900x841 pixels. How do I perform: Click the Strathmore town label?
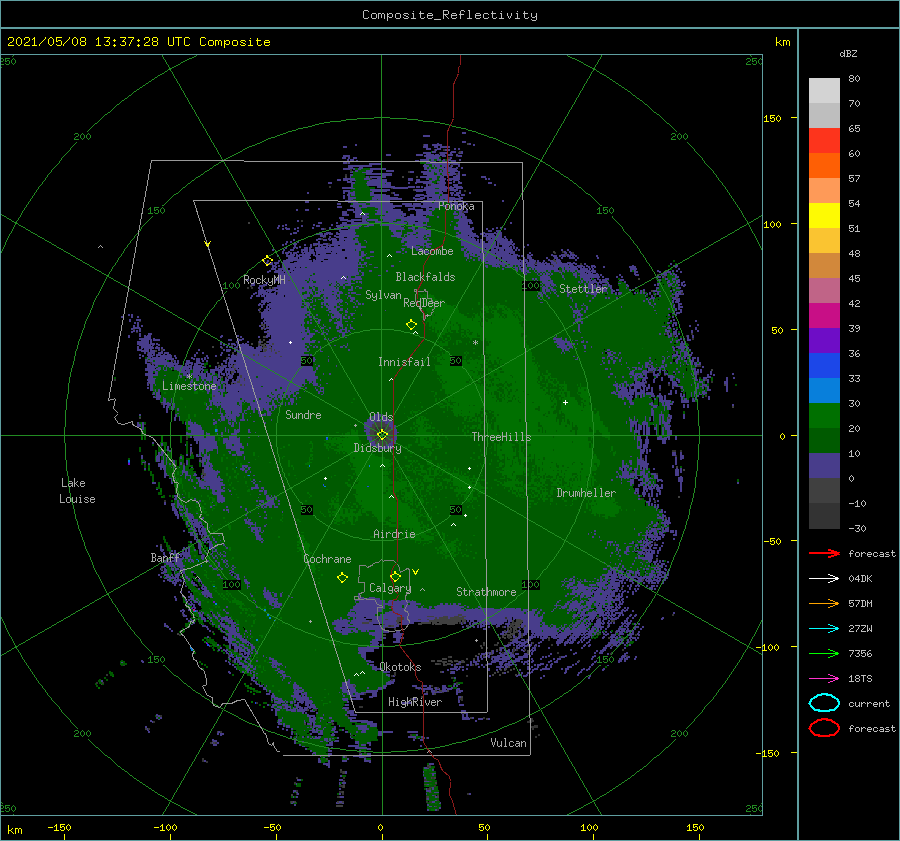tap(486, 592)
